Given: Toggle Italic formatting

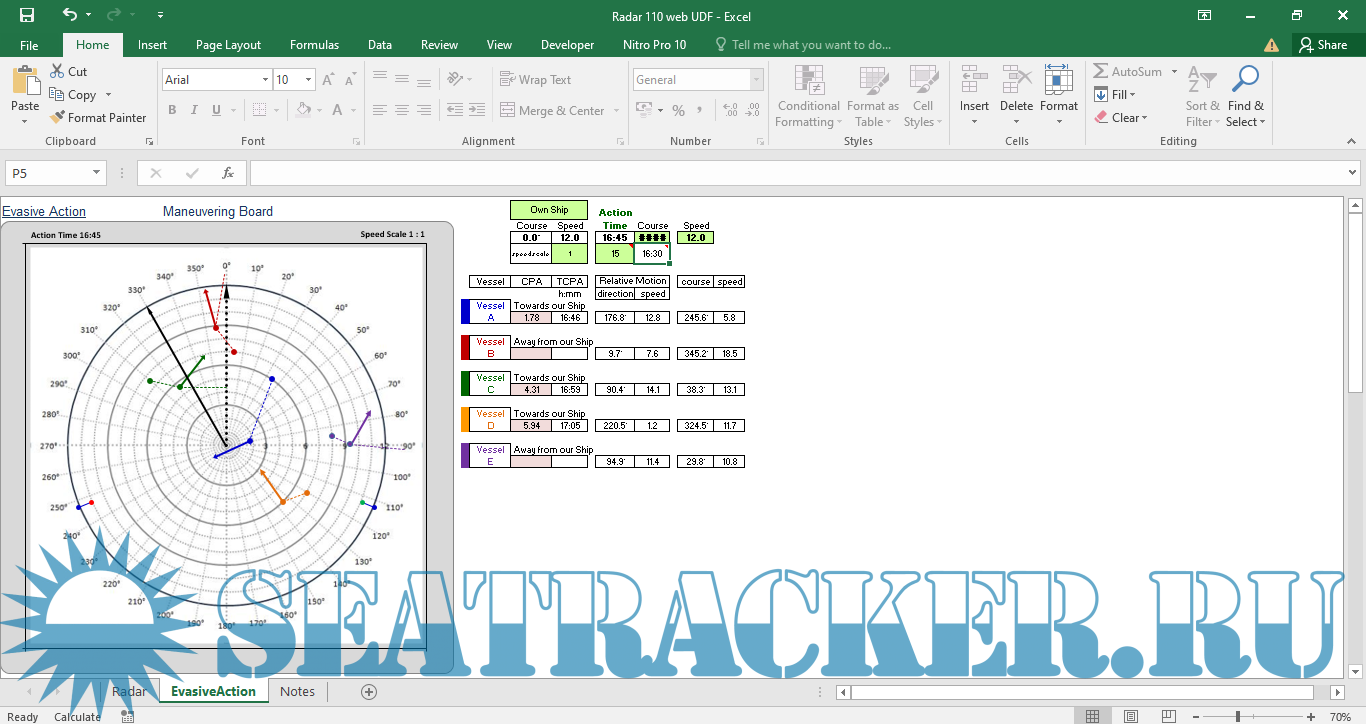Looking at the screenshot, I should 194,110.
